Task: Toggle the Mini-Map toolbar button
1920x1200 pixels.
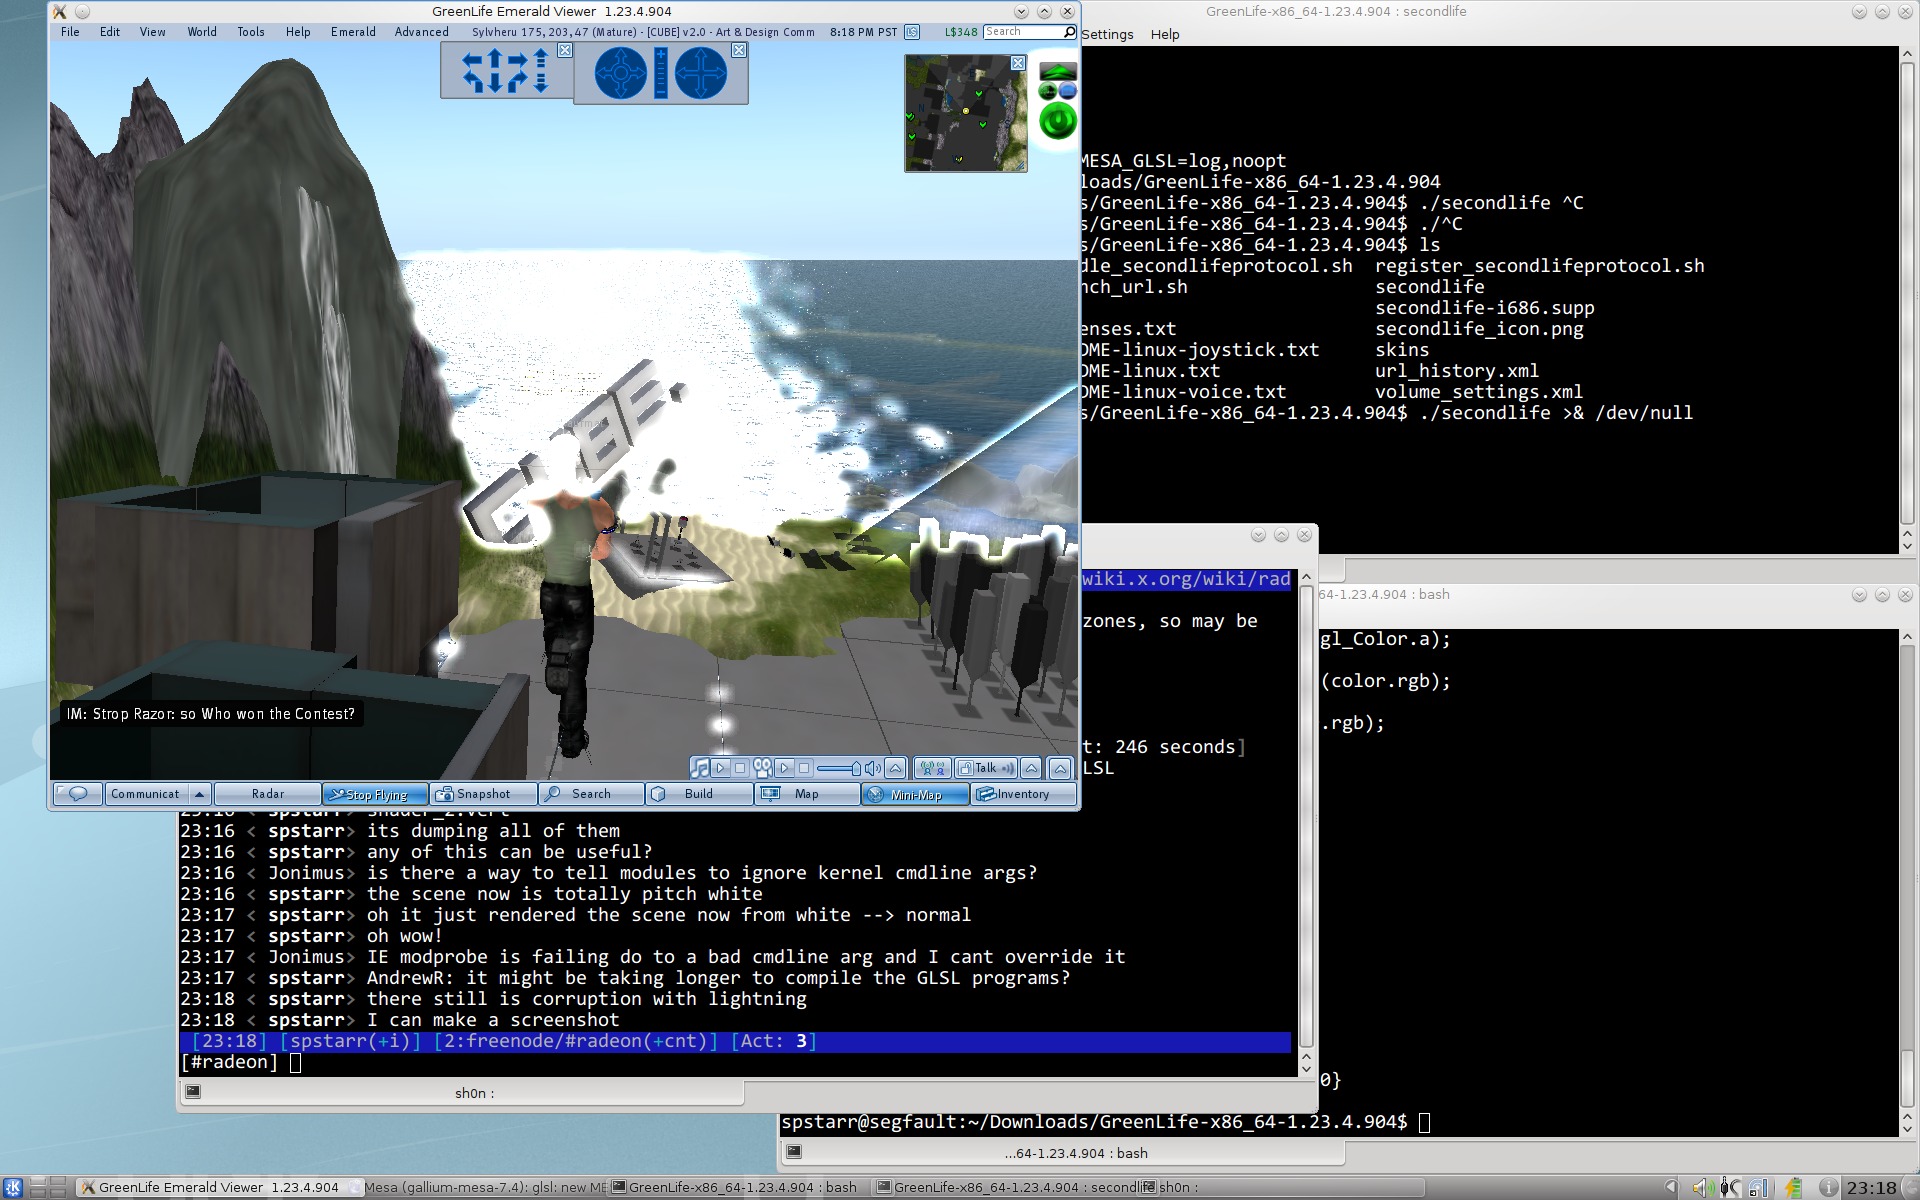Action: pos(916,794)
